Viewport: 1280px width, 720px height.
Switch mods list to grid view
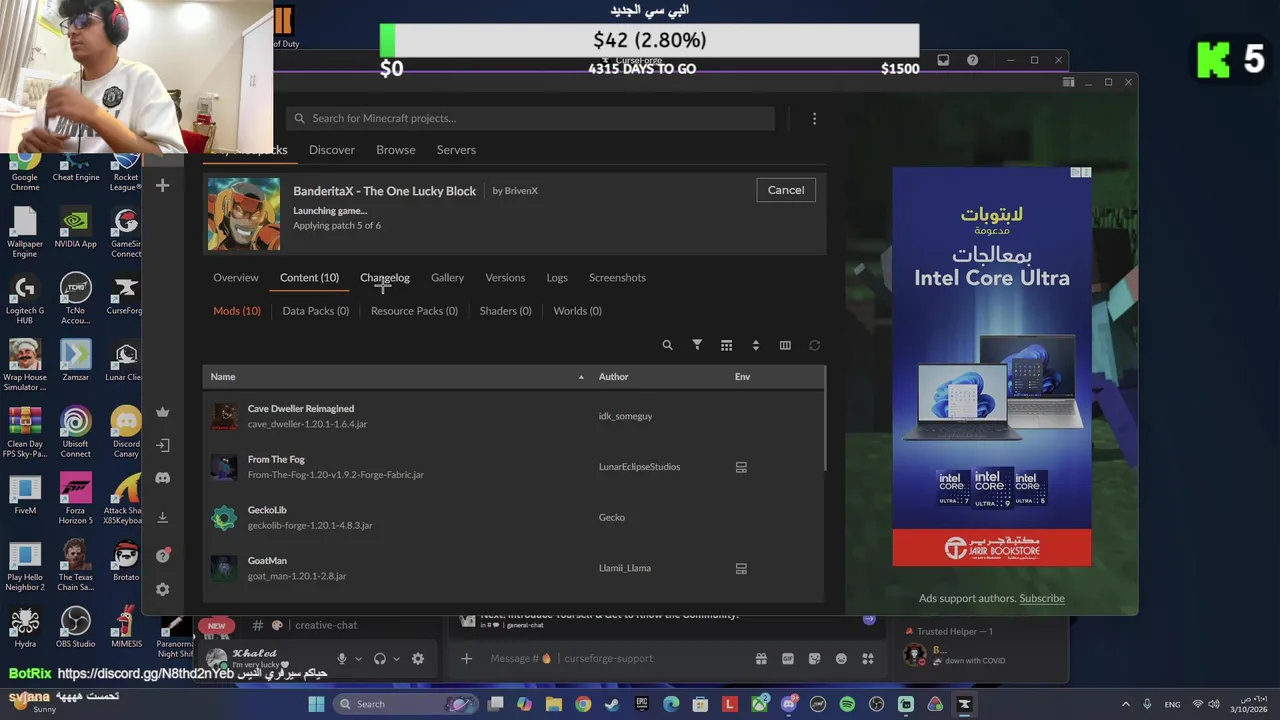tap(726, 345)
